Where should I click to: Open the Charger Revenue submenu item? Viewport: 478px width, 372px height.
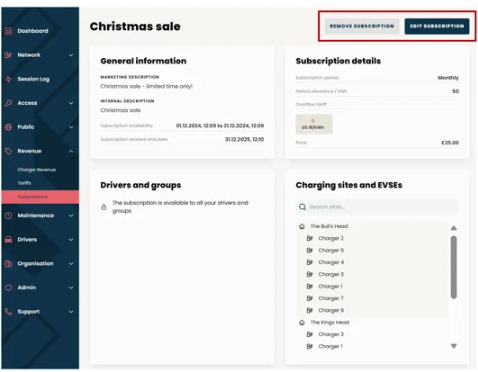37,170
